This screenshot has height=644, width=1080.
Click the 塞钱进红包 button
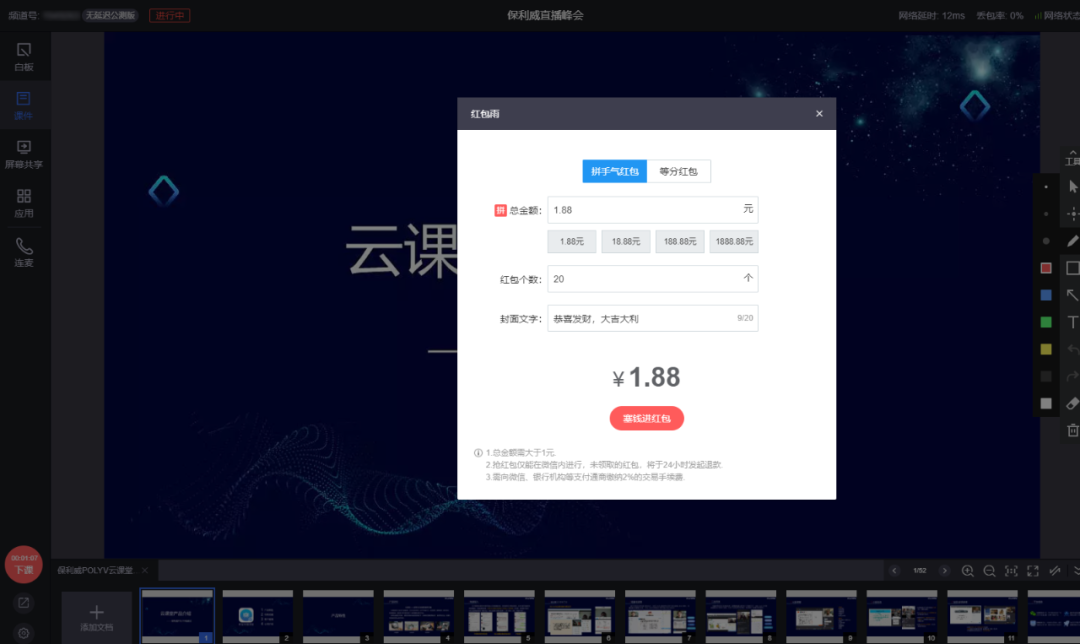[646, 418]
